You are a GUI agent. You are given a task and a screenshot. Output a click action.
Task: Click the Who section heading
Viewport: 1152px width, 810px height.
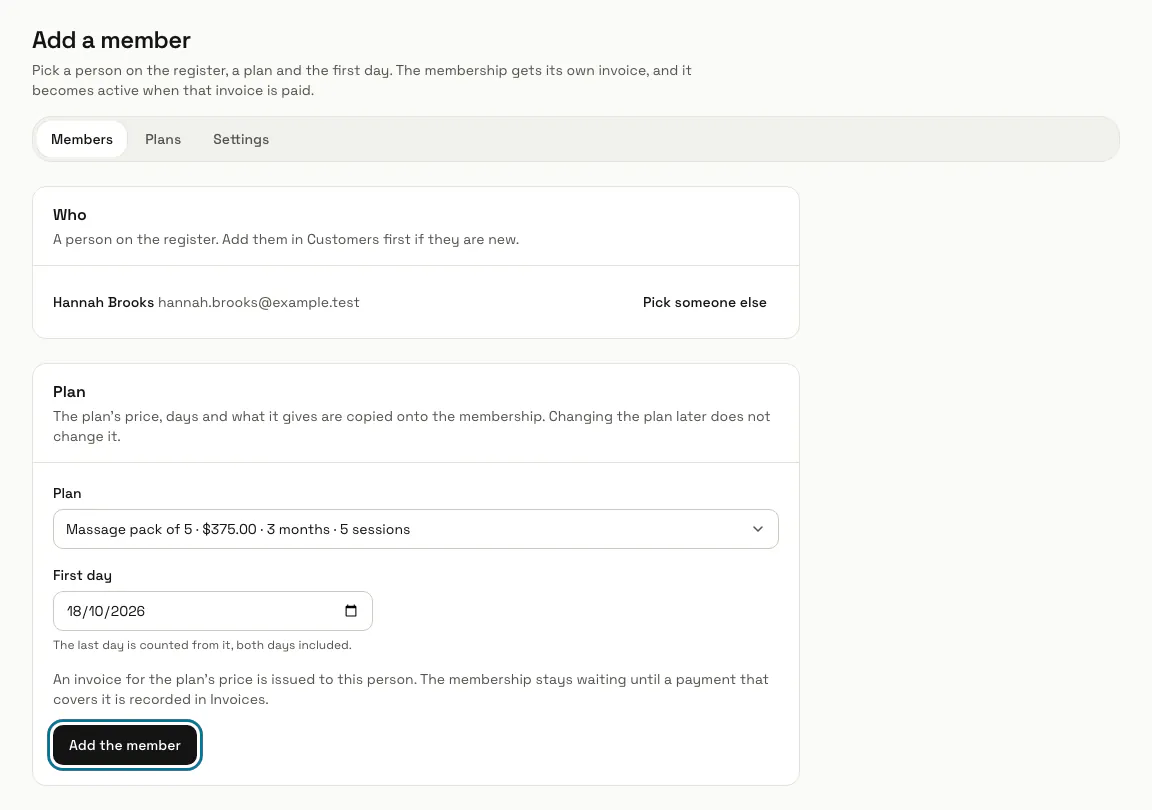pos(70,215)
